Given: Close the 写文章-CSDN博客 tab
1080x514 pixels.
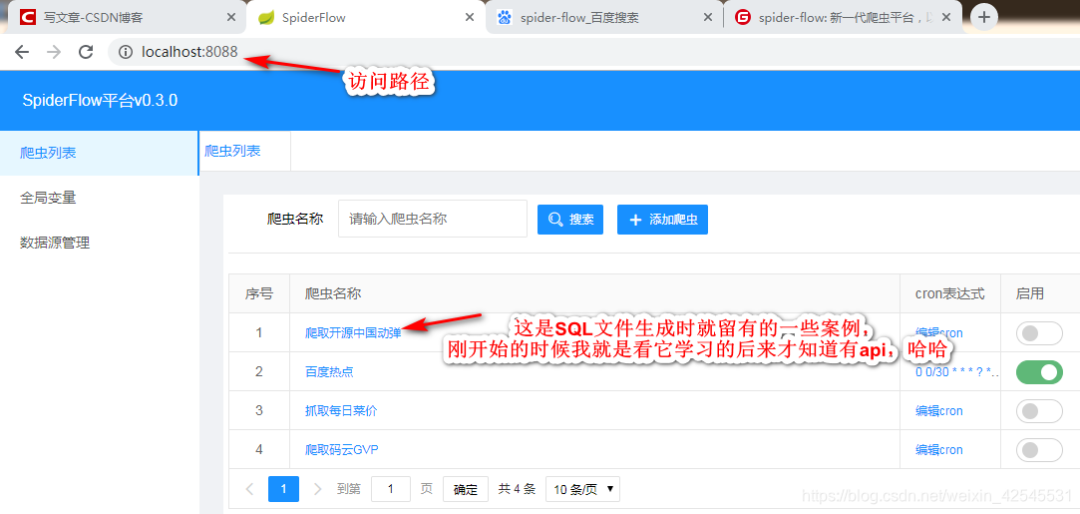Looking at the screenshot, I should coord(230,18).
